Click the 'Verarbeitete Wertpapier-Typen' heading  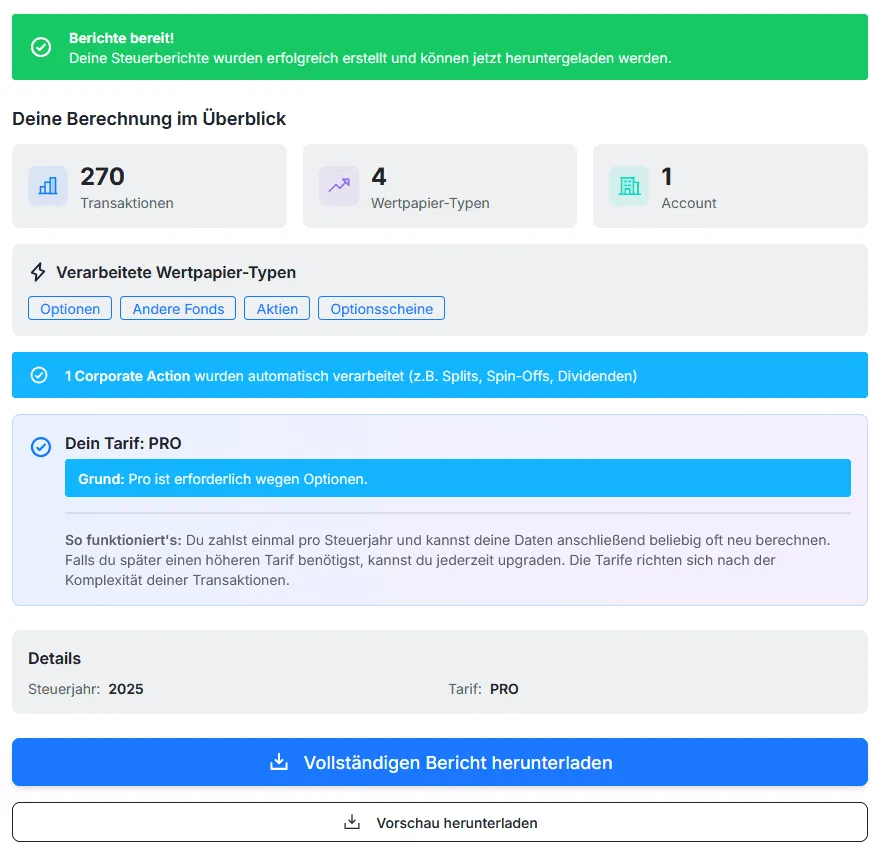coord(176,272)
